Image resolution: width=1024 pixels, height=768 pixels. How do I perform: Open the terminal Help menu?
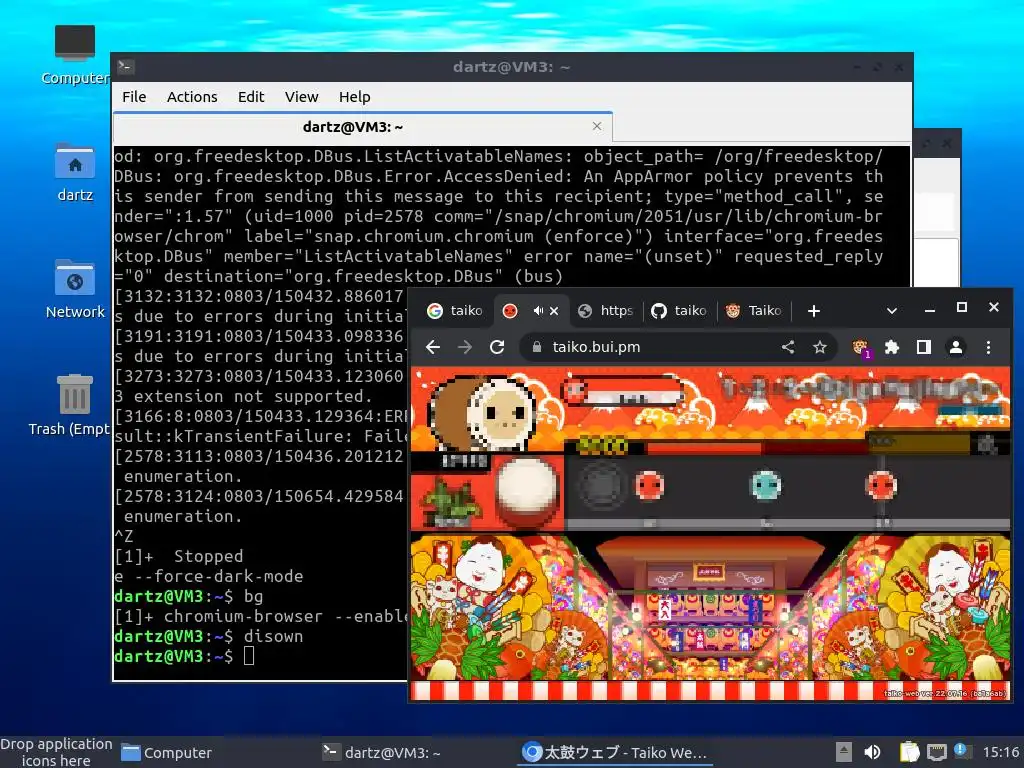pos(355,97)
